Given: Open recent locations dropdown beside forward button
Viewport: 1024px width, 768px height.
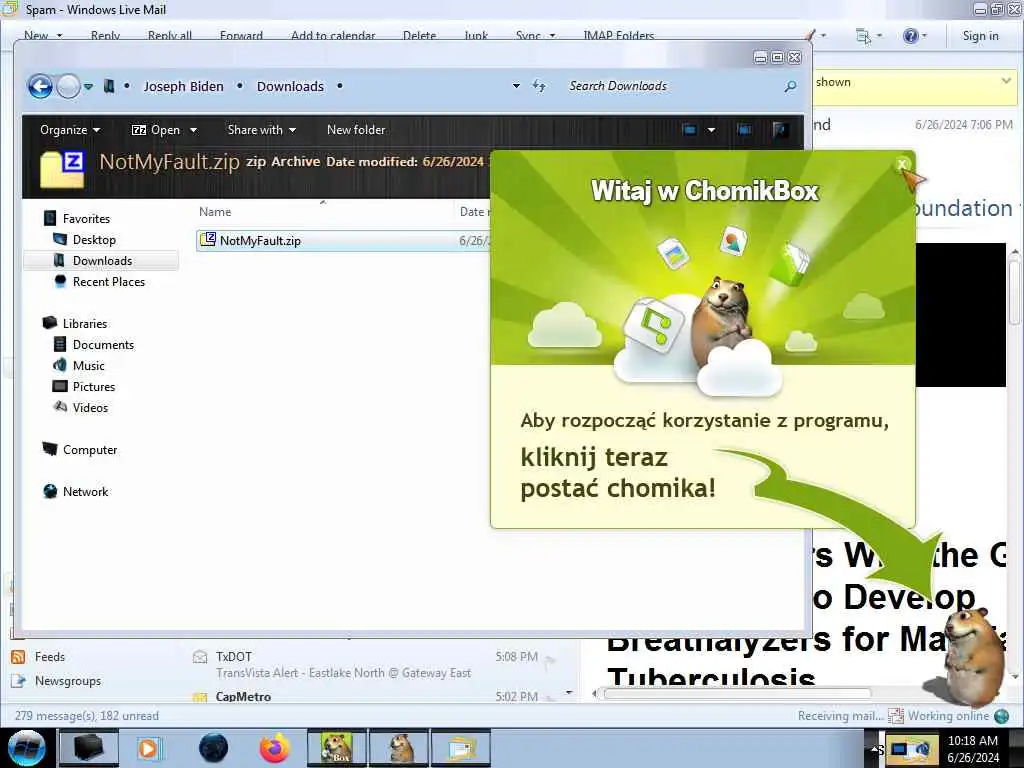Looking at the screenshot, I should pyautogui.click(x=88, y=86).
